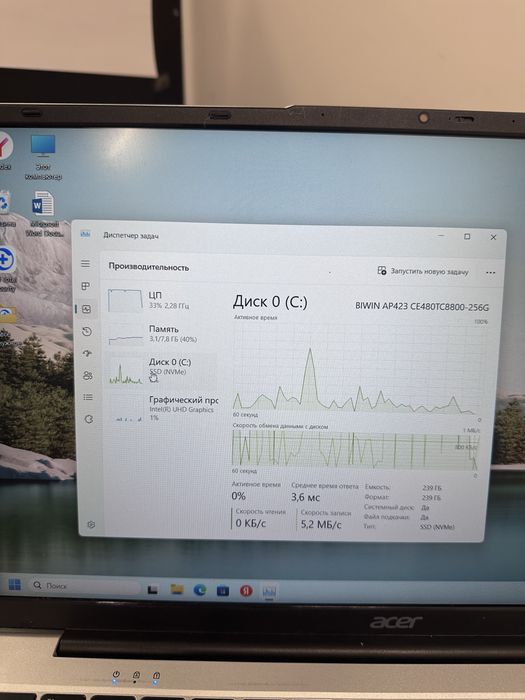Open the three-dots more options menu
The width and height of the screenshot is (525, 700).
pyautogui.click(x=490, y=272)
